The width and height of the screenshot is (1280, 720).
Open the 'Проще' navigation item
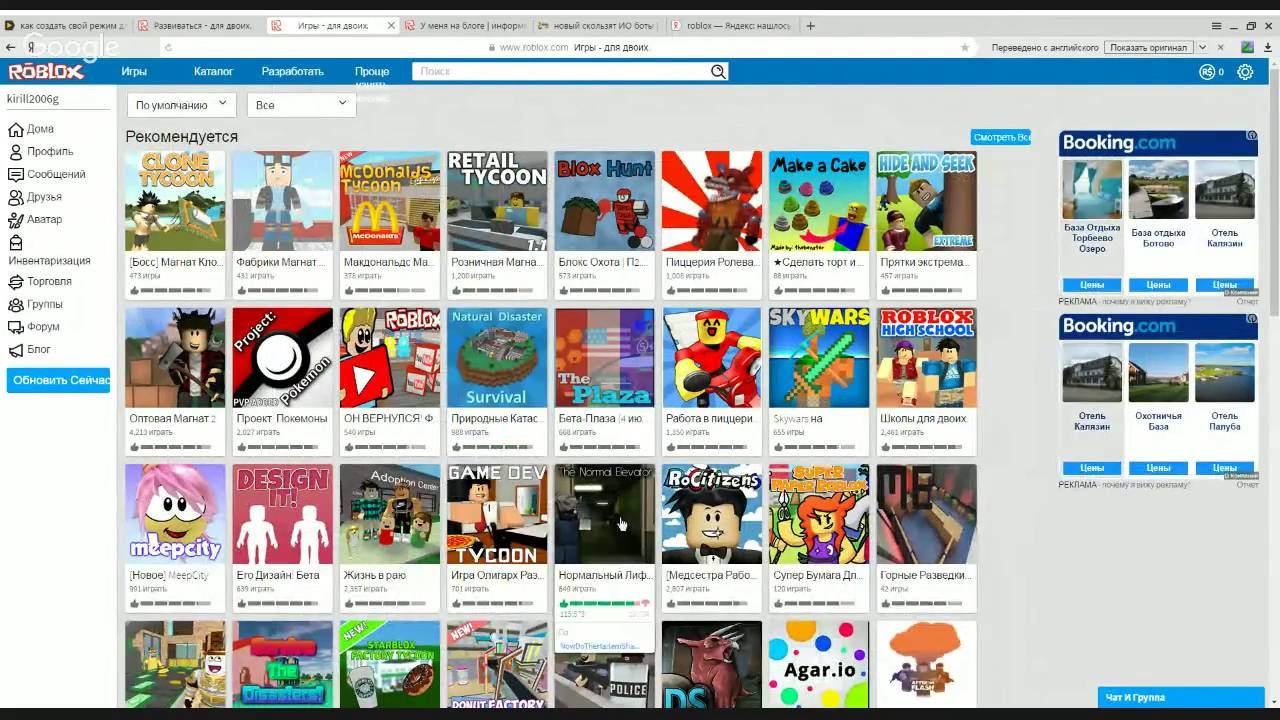click(372, 72)
